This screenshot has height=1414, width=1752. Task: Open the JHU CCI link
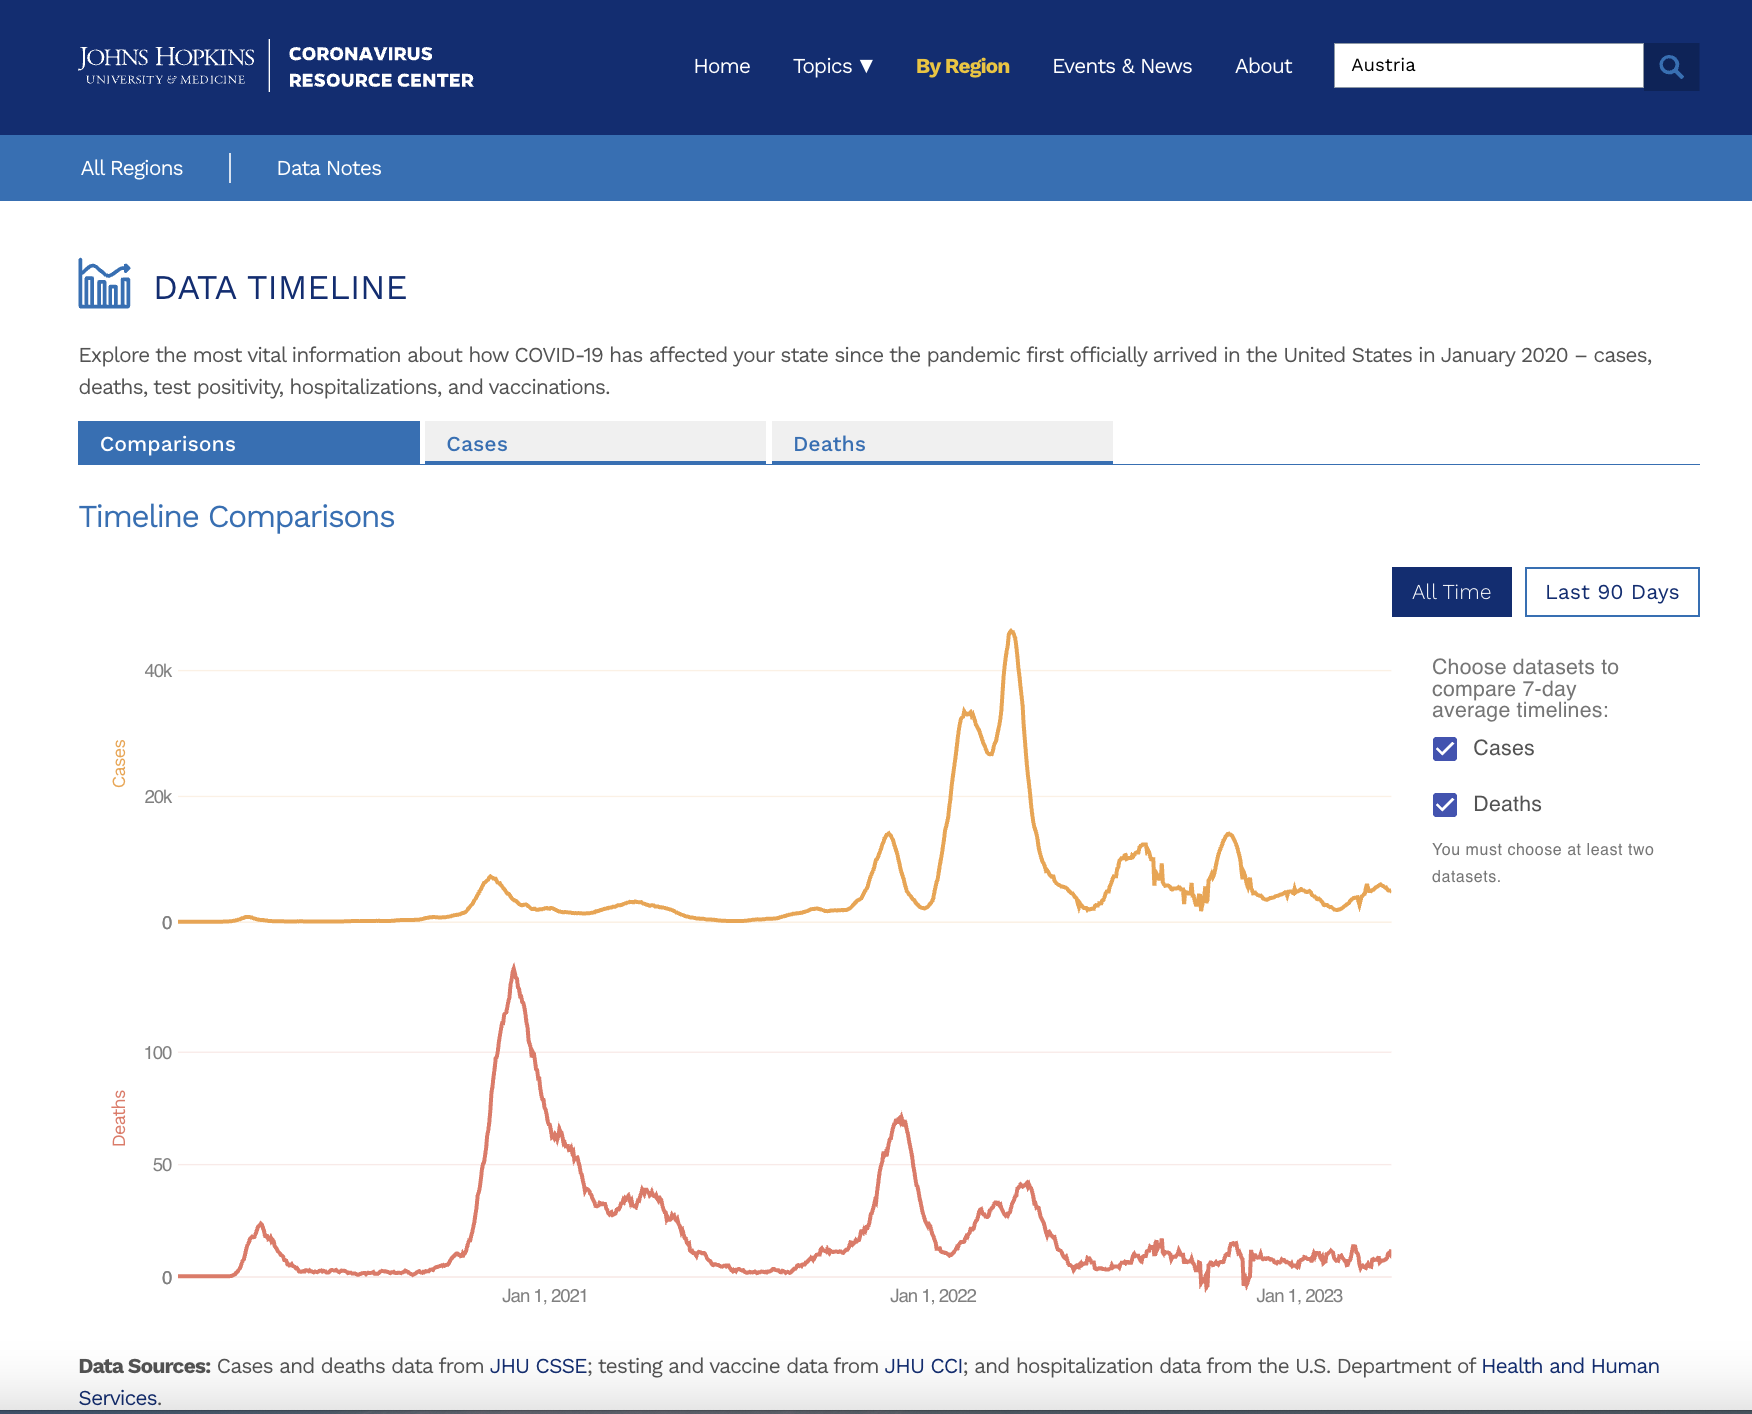pyautogui.click(x=923, y=1366)
